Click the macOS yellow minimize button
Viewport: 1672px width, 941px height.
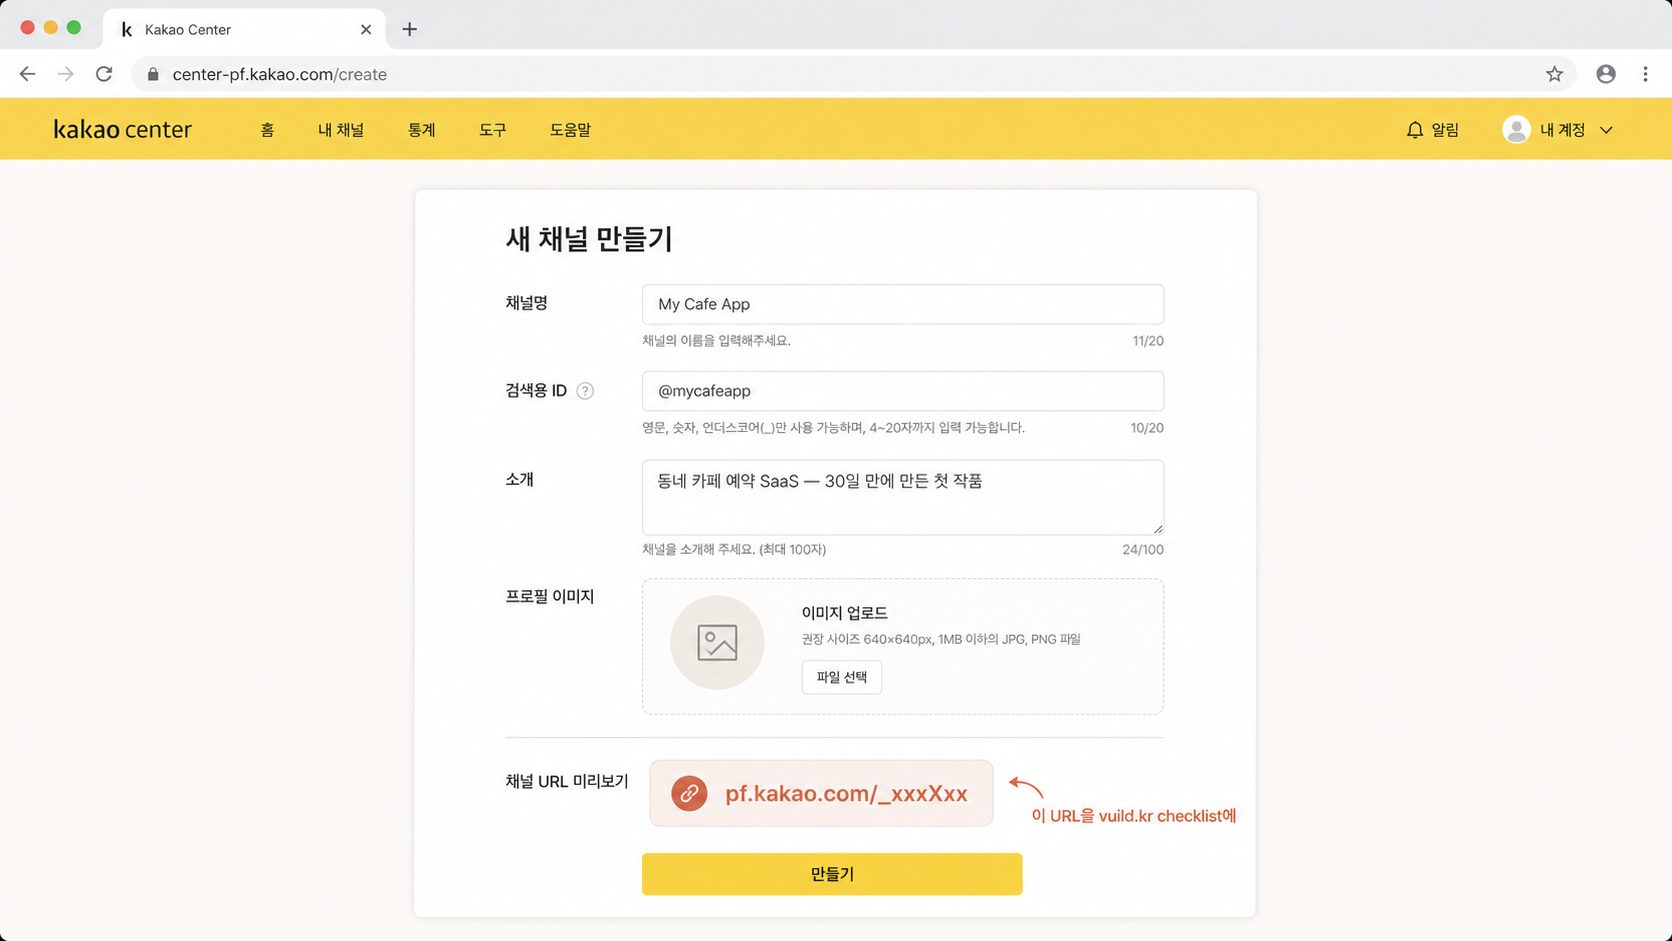point(51,28)
